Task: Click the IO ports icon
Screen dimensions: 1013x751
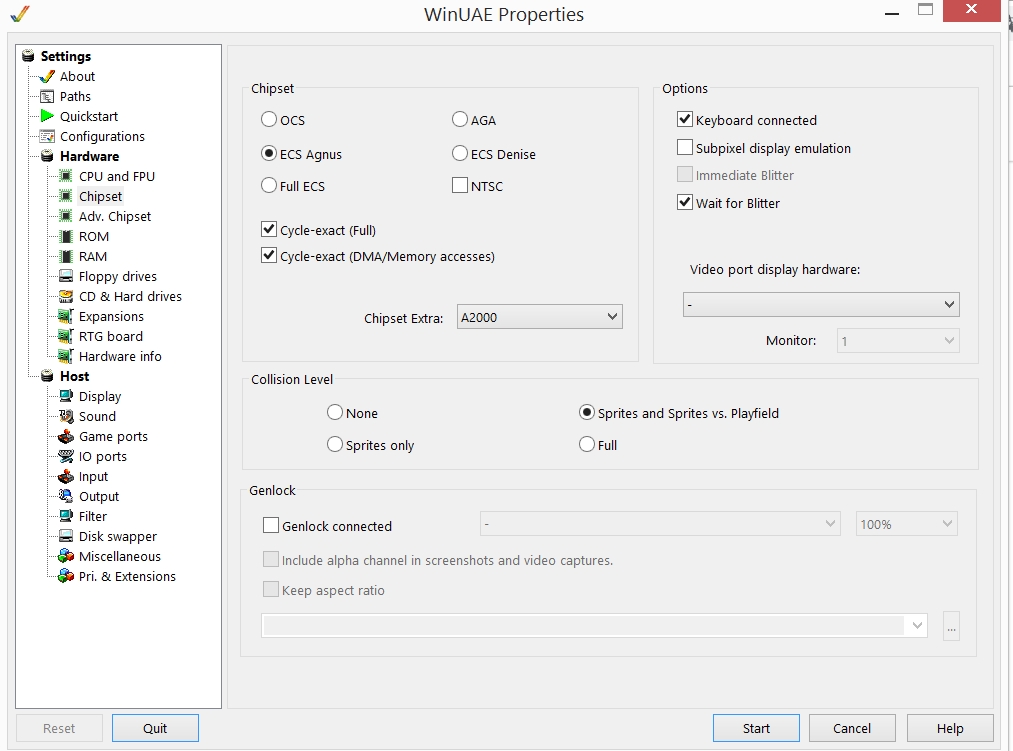Action: 65,456
